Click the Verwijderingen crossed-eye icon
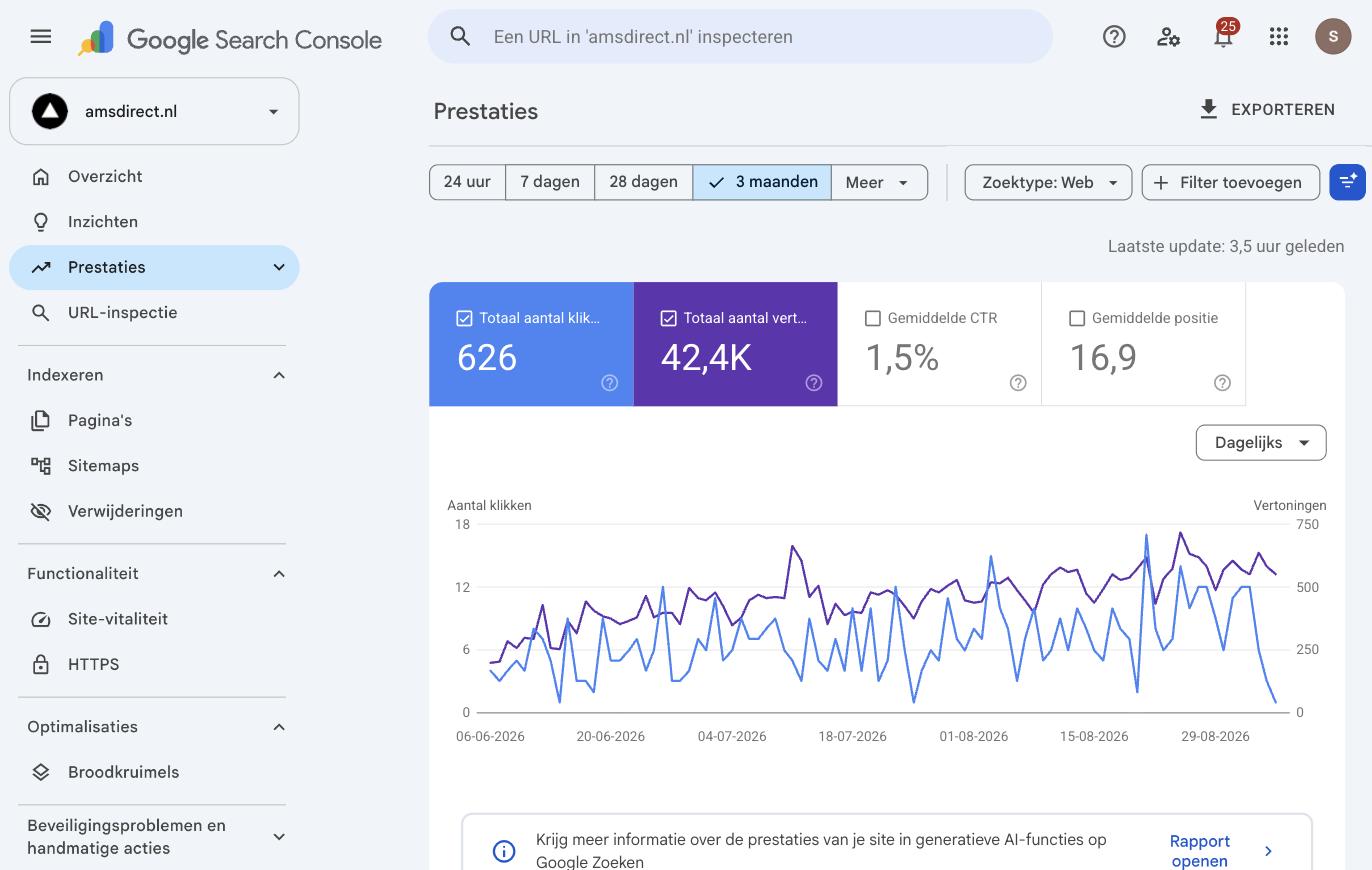This screenshot has width=1372, height=870. point(41,511)
